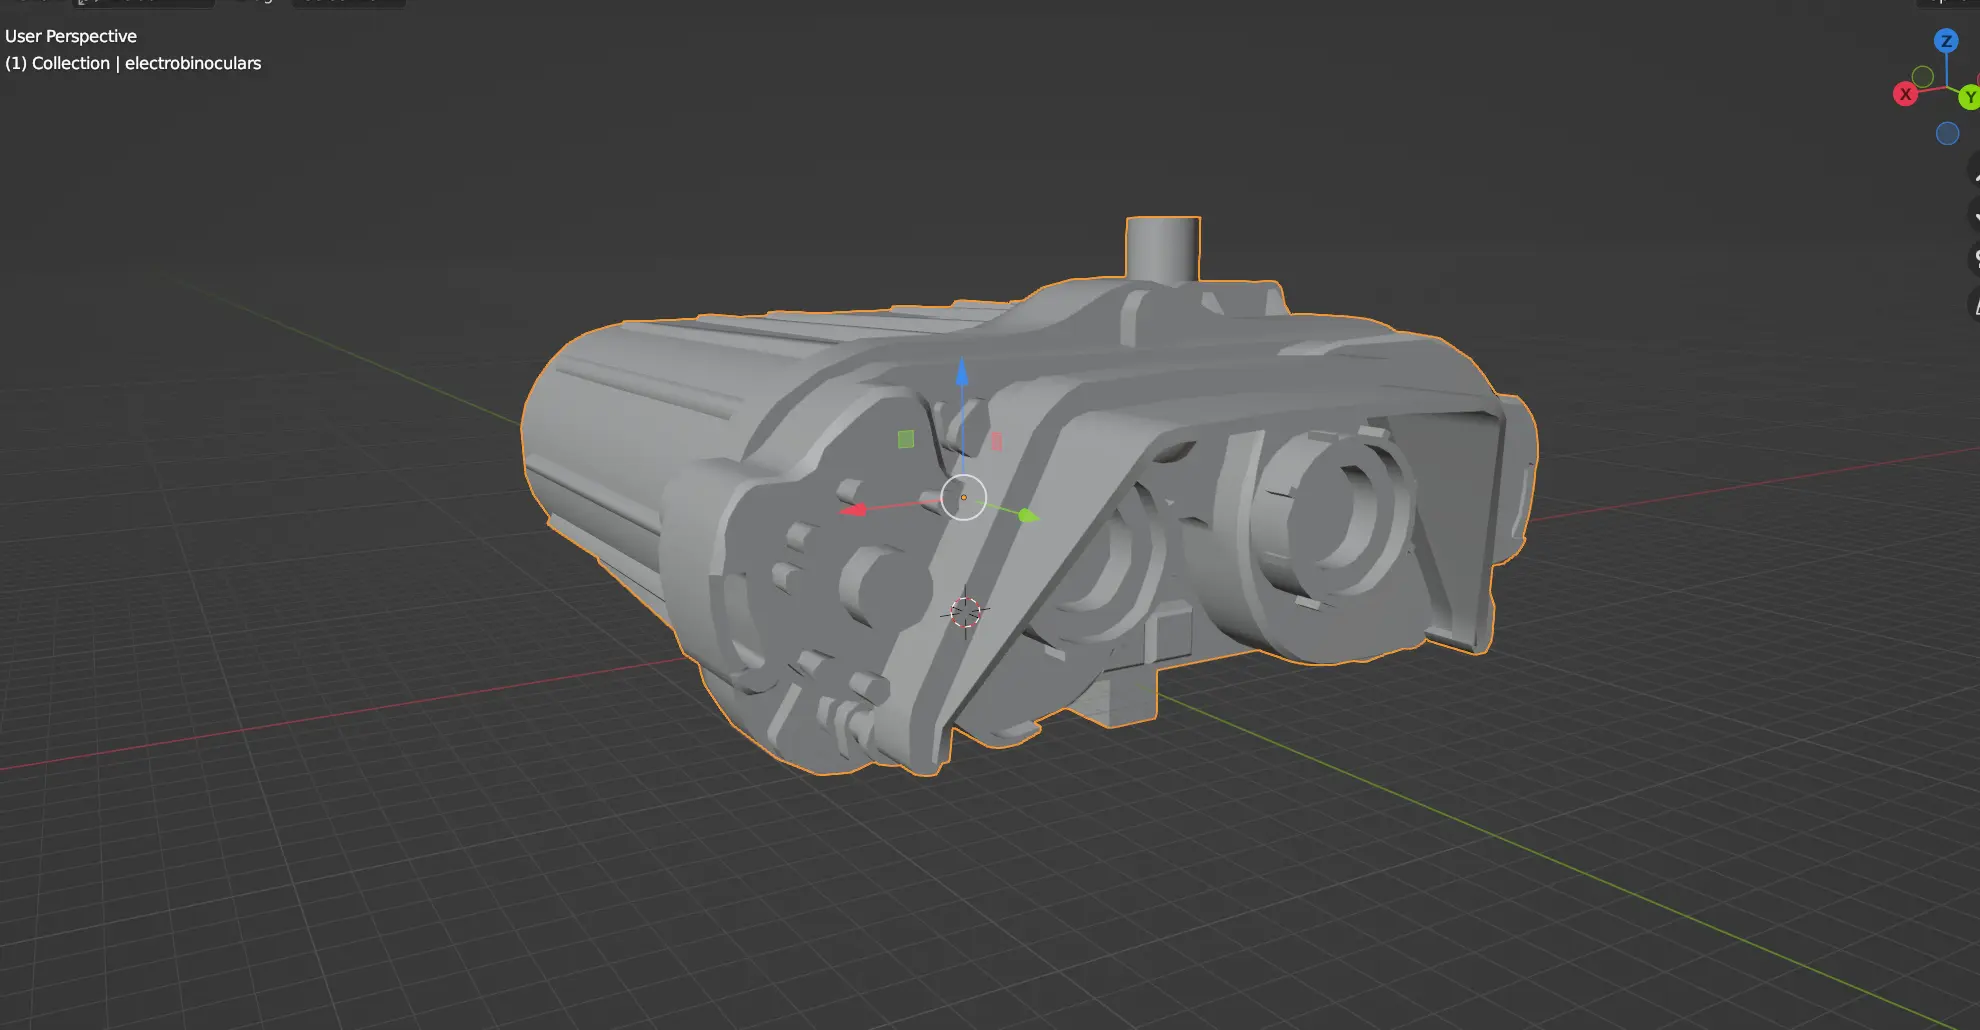The height and width of the screenshot is (1030, 1980).
Task: Click the negative Z axis circle in navigation gizmo
Action: pyautogui.click(x=1947, y=133)
